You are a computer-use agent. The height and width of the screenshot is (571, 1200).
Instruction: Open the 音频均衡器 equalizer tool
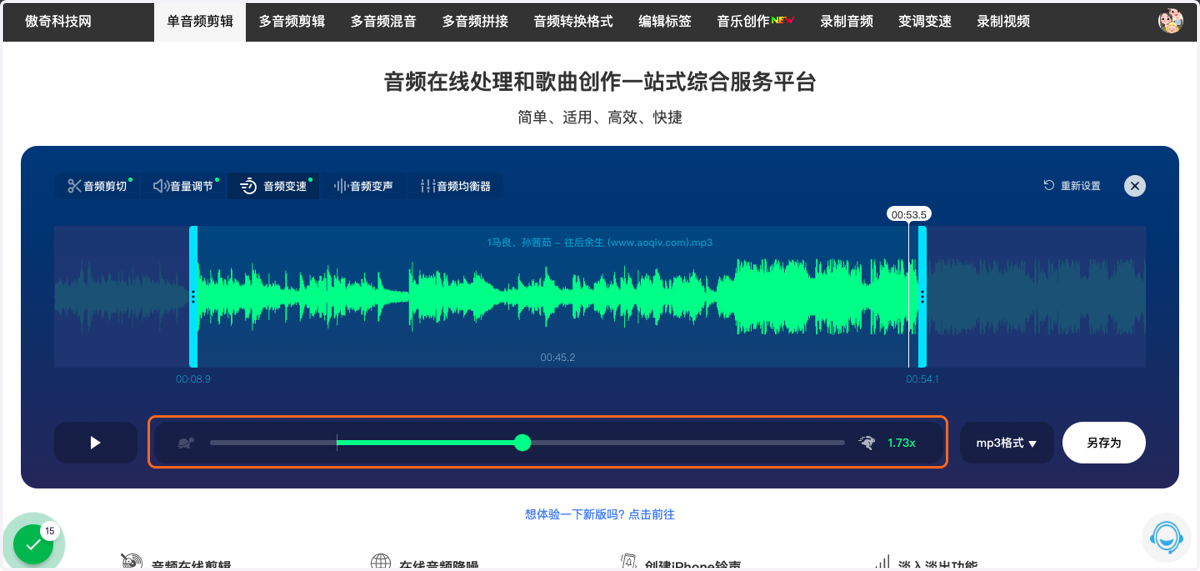point(456,186)
